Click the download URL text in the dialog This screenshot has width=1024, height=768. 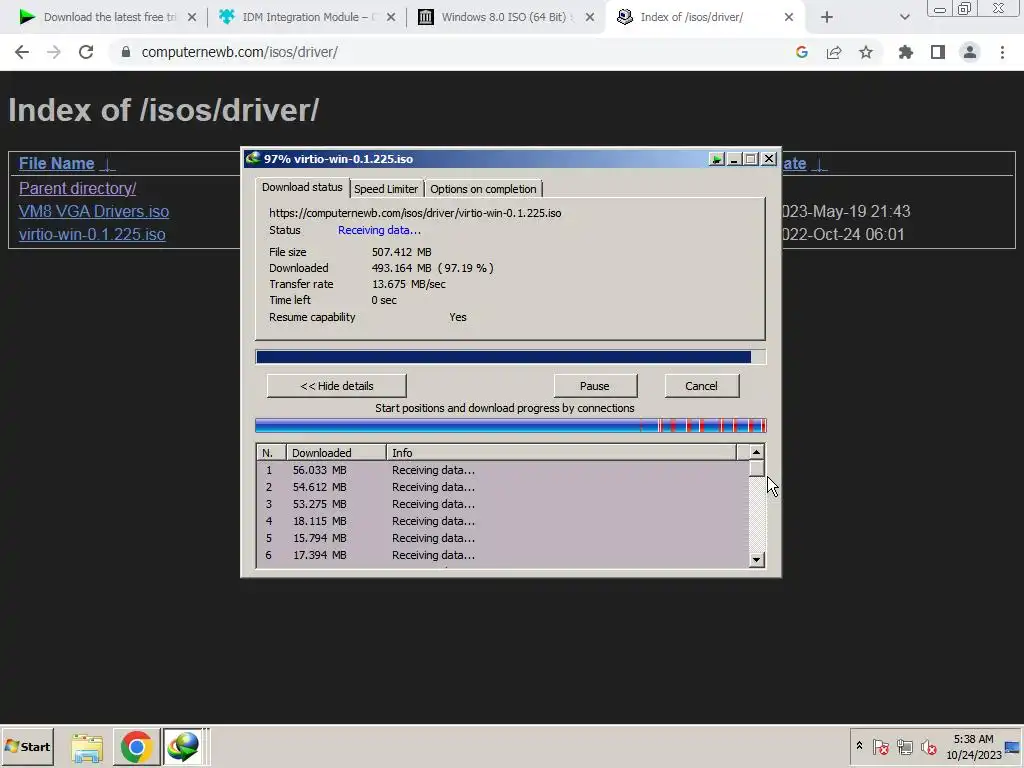tap(415, 213)
